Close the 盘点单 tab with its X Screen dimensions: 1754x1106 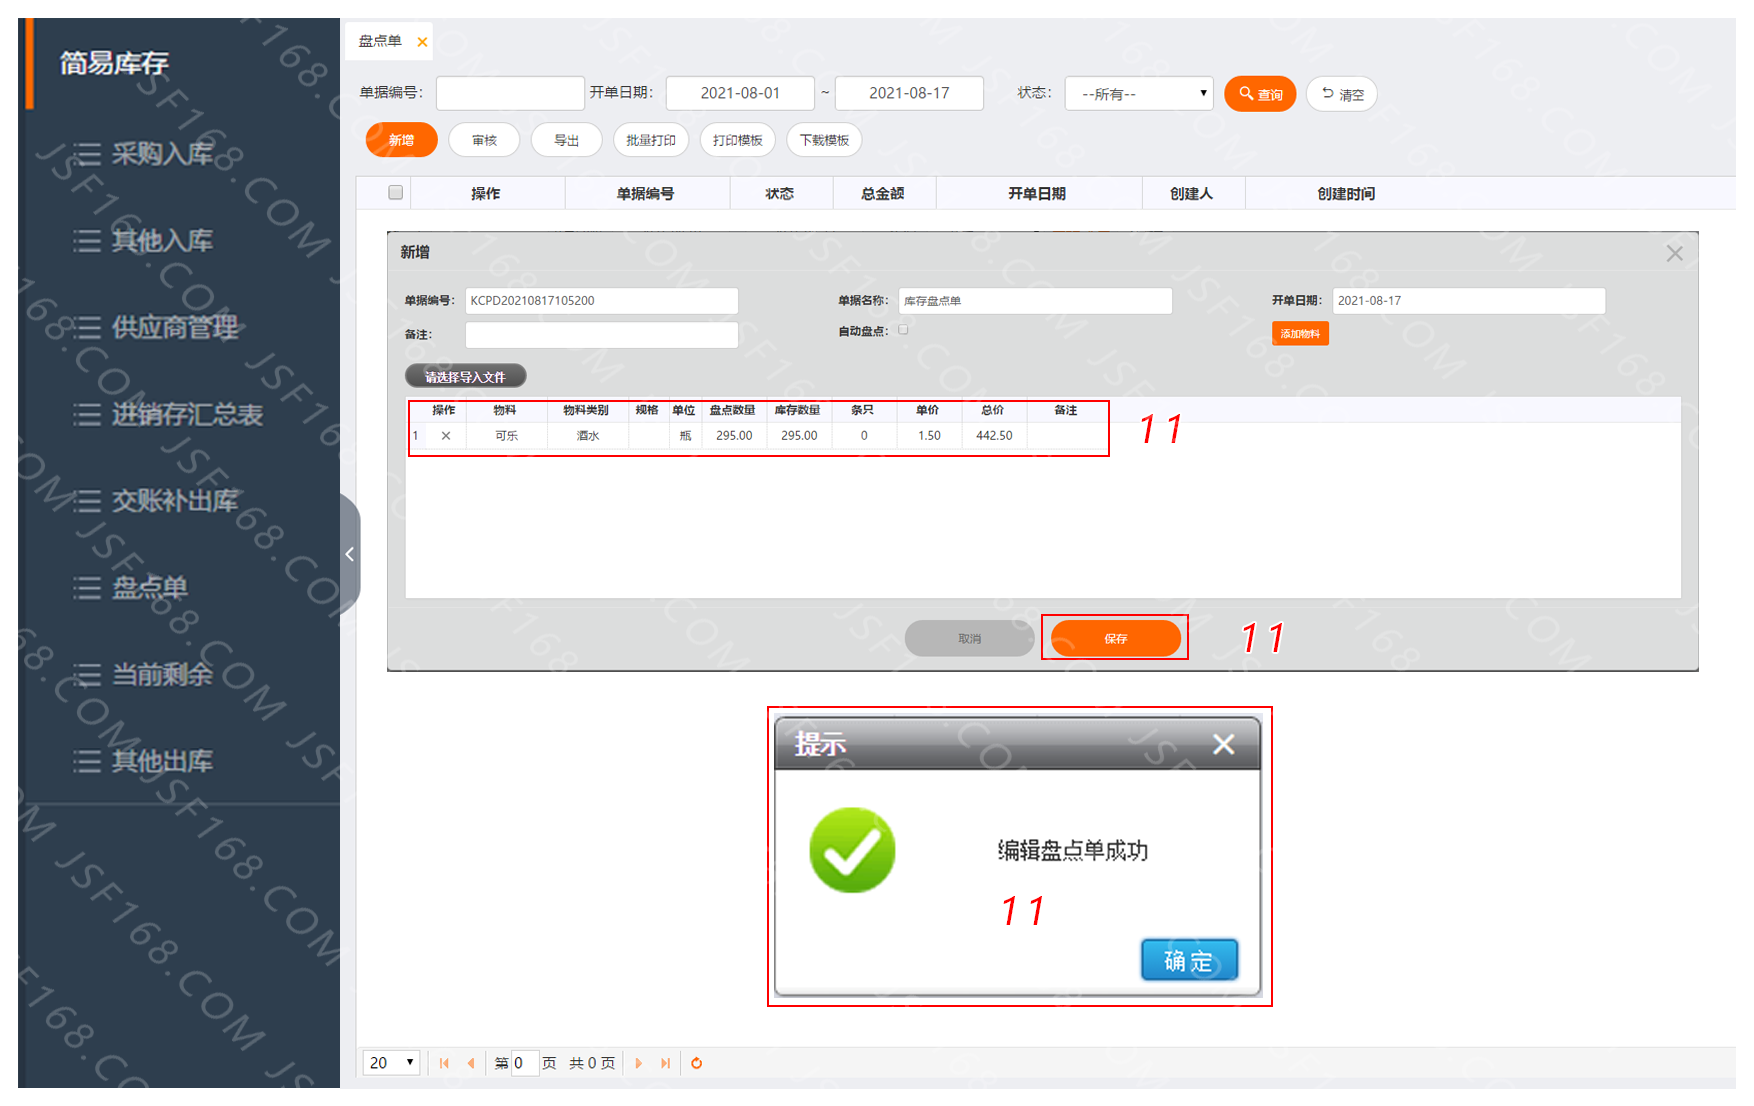coord(422,42)
